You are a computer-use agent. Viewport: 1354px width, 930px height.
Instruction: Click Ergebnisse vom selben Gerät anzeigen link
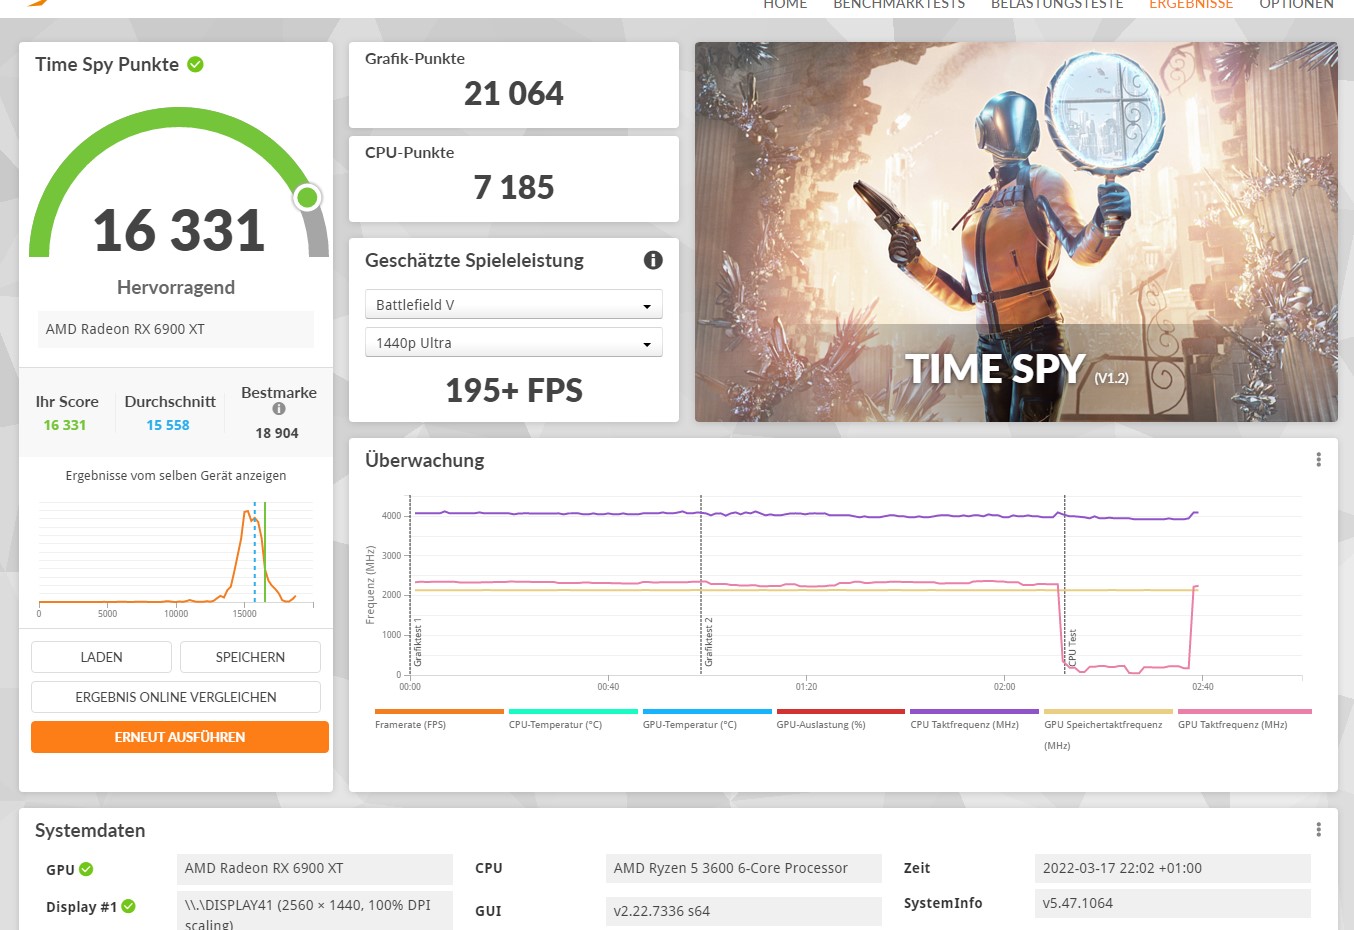click(x=176, y=476)
